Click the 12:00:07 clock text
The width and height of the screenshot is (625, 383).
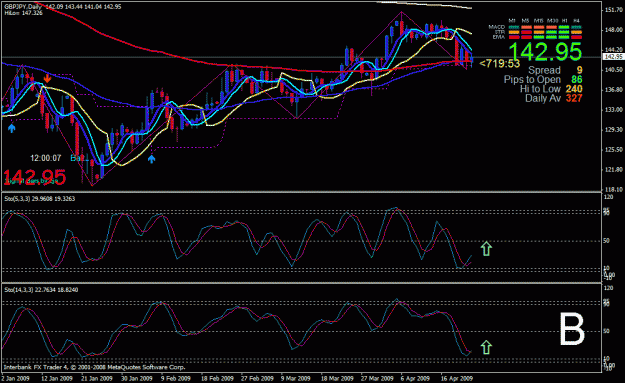pyautogui.click(x=46, y=158)
